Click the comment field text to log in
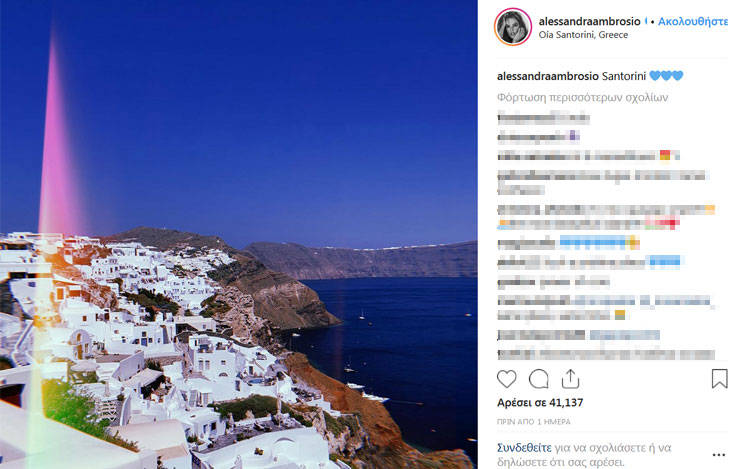735x469 pixels. (x=584, y=455)
